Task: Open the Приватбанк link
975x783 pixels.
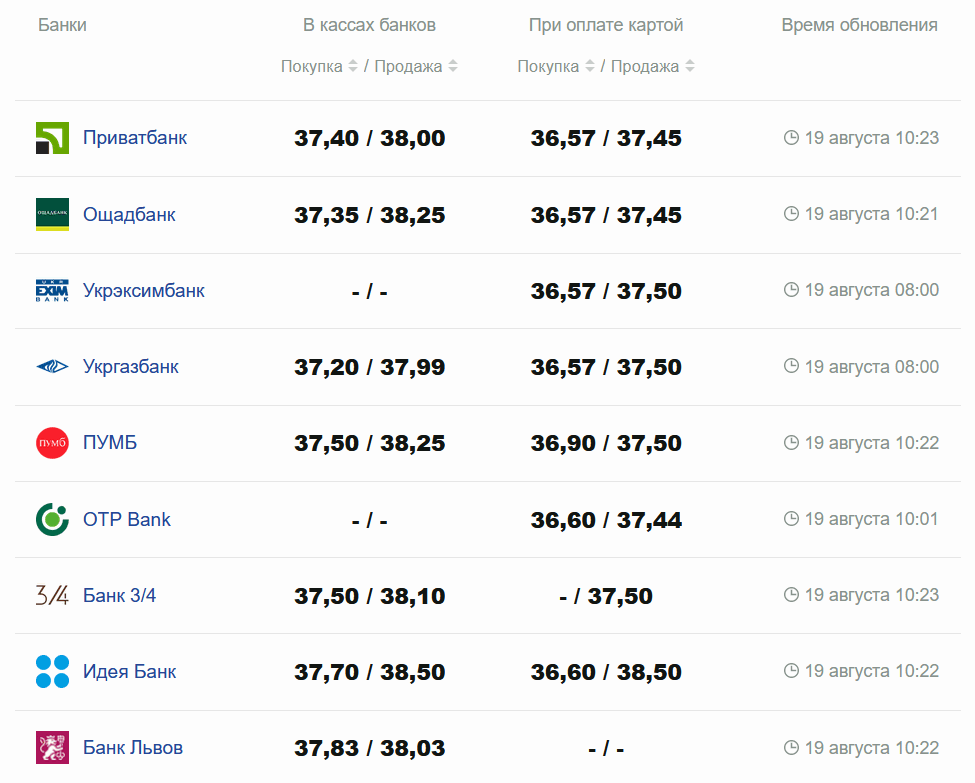Action: tap(135, 138)
